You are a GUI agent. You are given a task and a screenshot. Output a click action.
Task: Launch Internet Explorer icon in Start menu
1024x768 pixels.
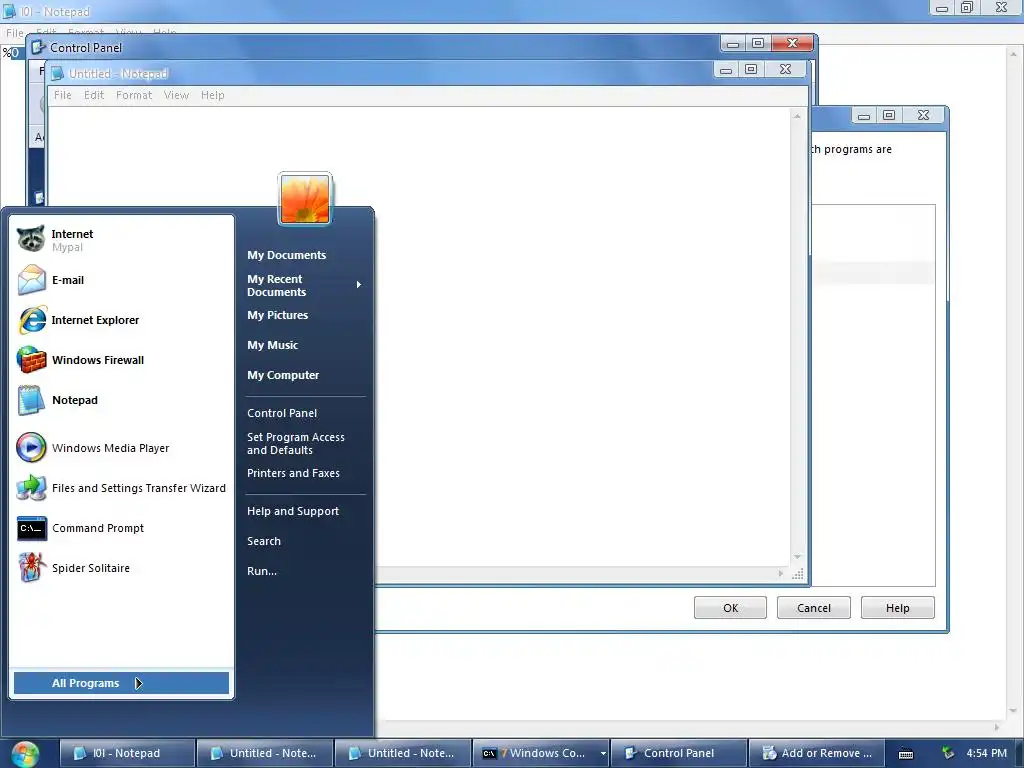(x=31, y=320)
